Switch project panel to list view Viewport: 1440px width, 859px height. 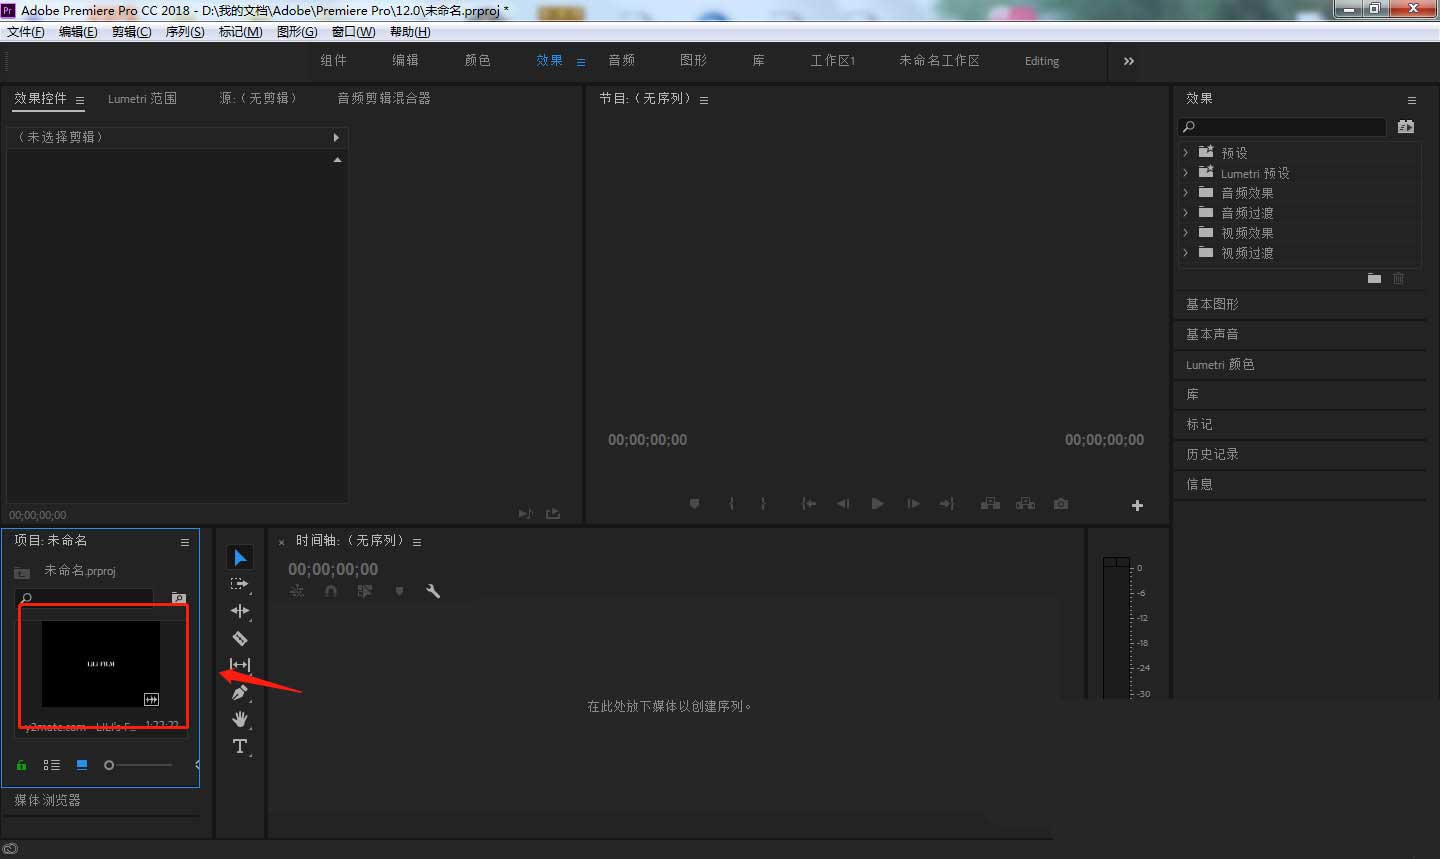point(51,765)
